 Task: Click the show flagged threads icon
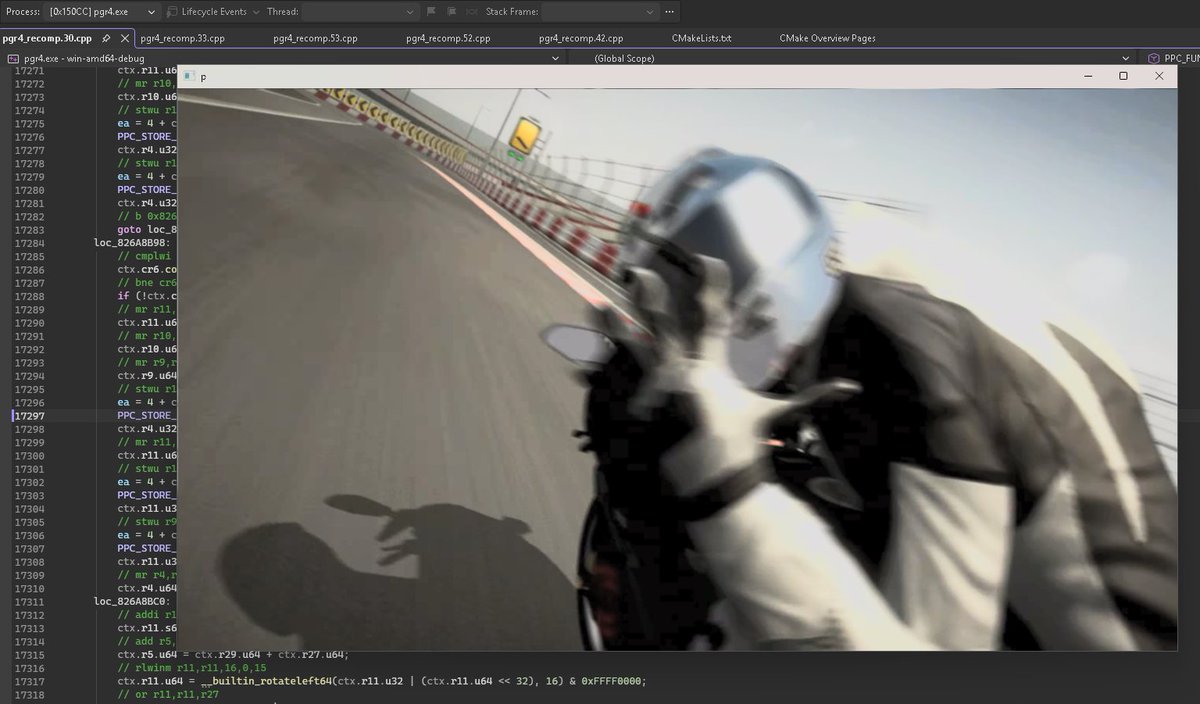point(450,12)
